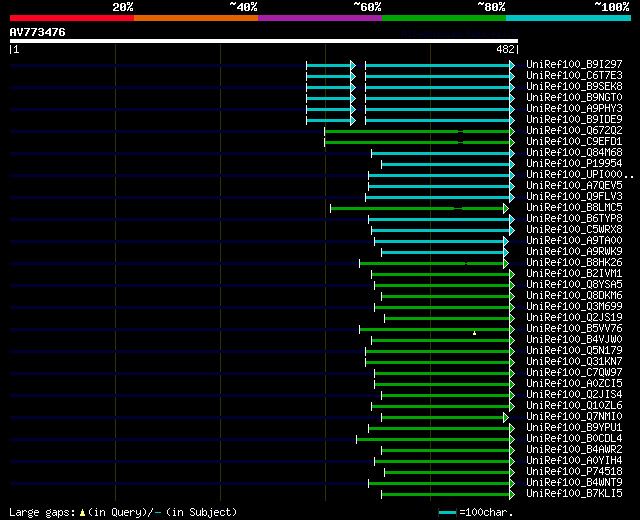This screenshot has height=520, width=640.
Task: Select the UniRef100_A7QEV5 label
Action: [x=574, y=186]
